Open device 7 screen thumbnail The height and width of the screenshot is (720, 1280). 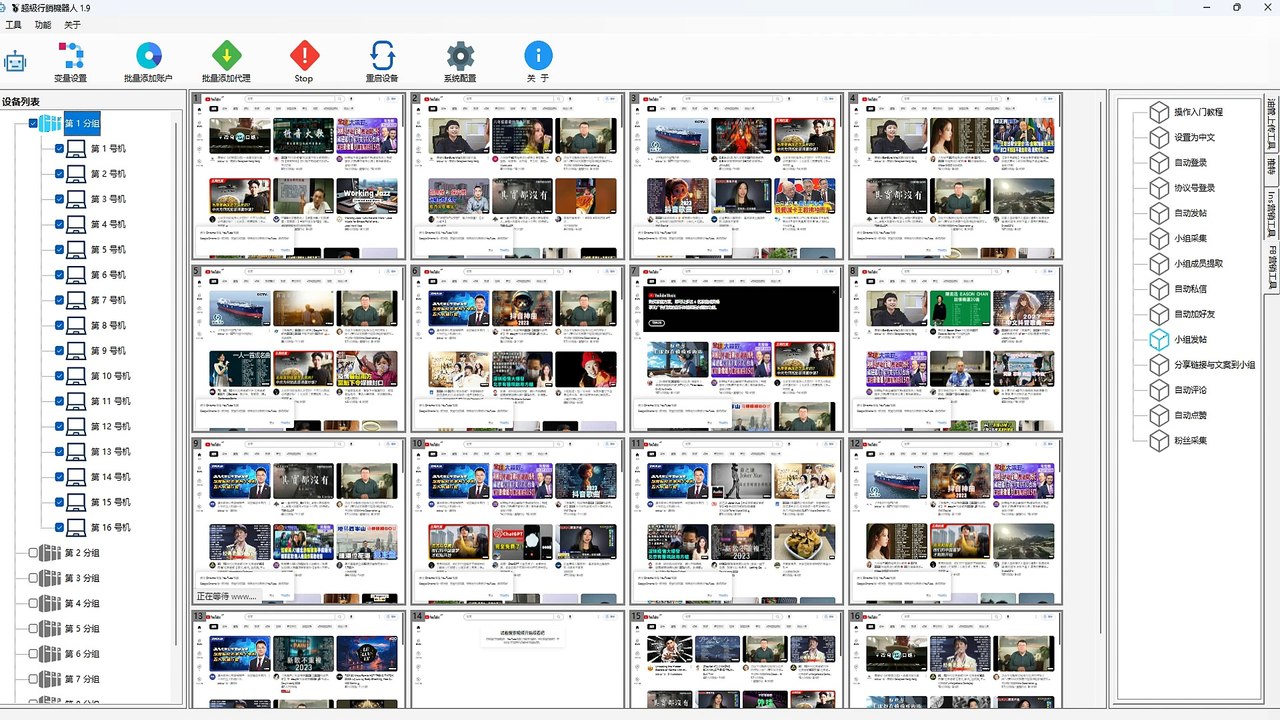click(x=735, y=348)
